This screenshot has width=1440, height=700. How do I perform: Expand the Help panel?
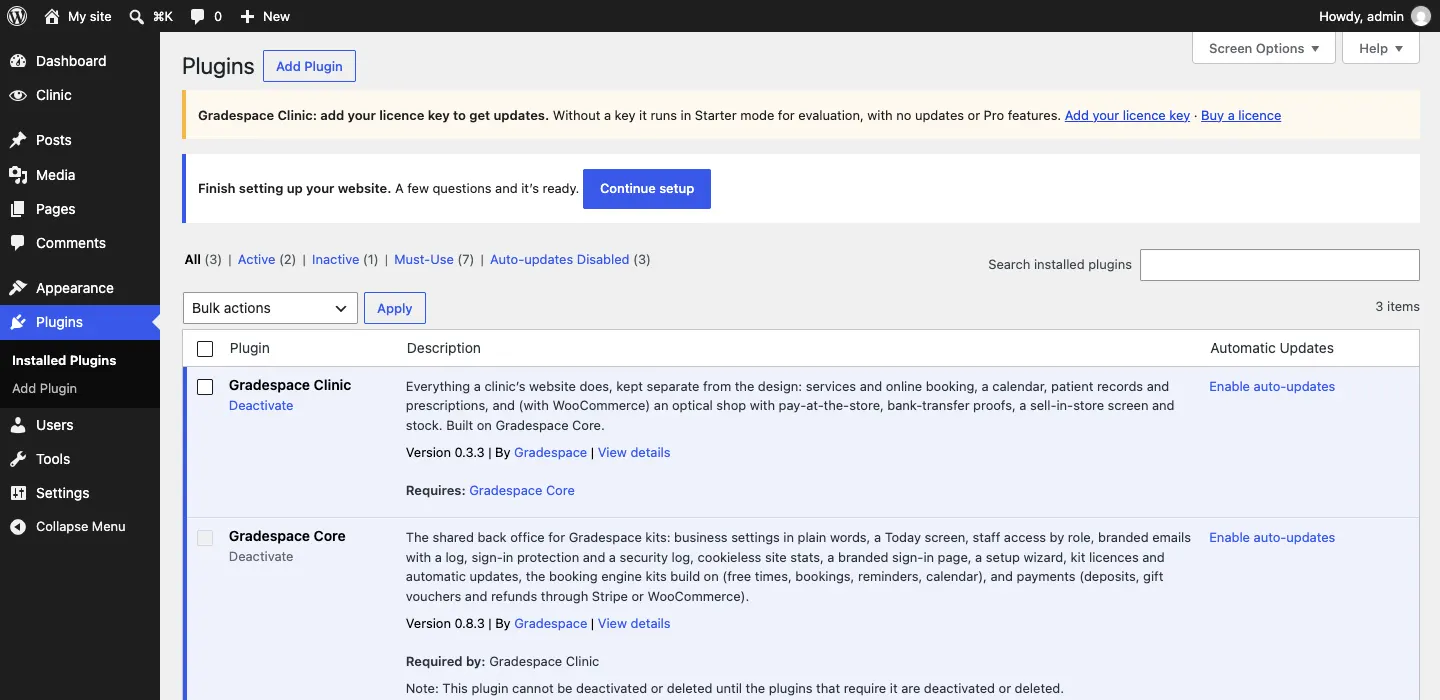(x=1381, y=48)
